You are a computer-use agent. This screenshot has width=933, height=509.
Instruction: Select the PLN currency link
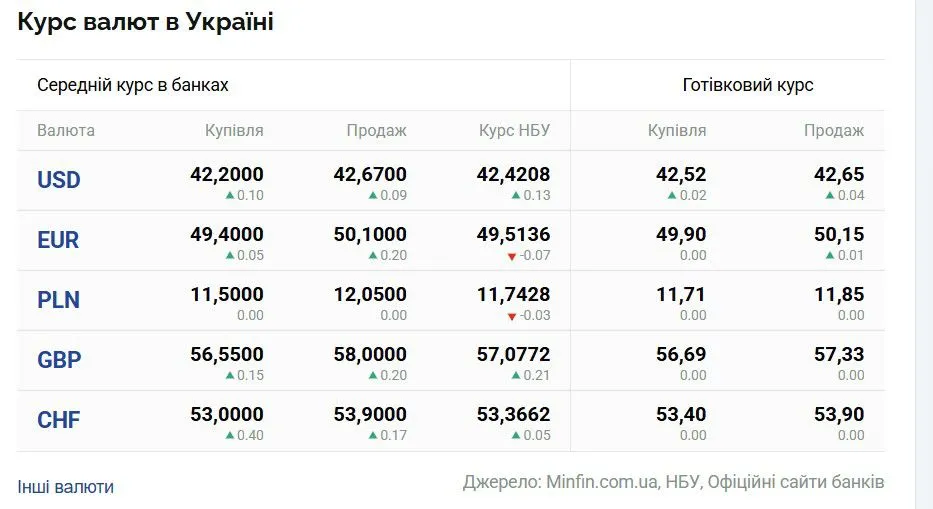[58, 300]
